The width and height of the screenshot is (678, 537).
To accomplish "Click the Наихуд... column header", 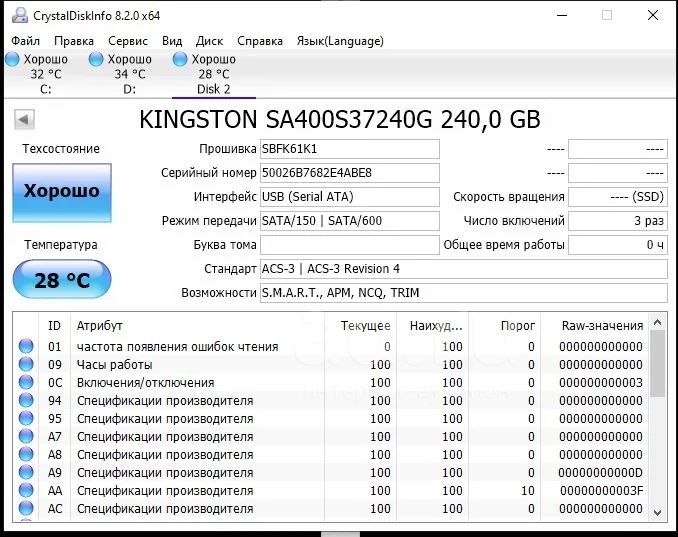I will click(x=432, y=326).
